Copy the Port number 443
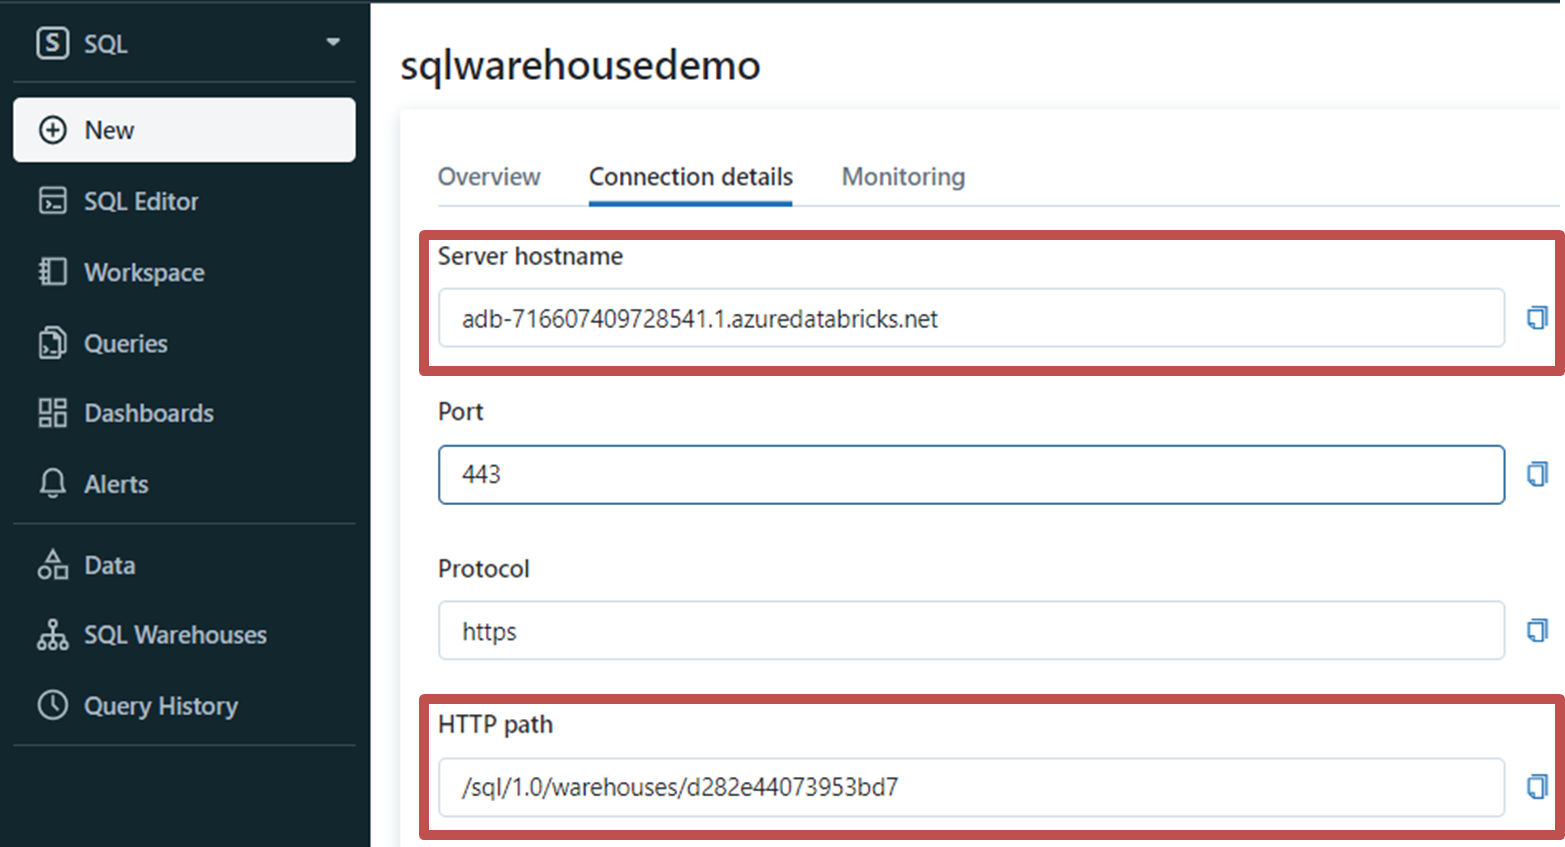1565x847 pixels. pos(1535,474)
